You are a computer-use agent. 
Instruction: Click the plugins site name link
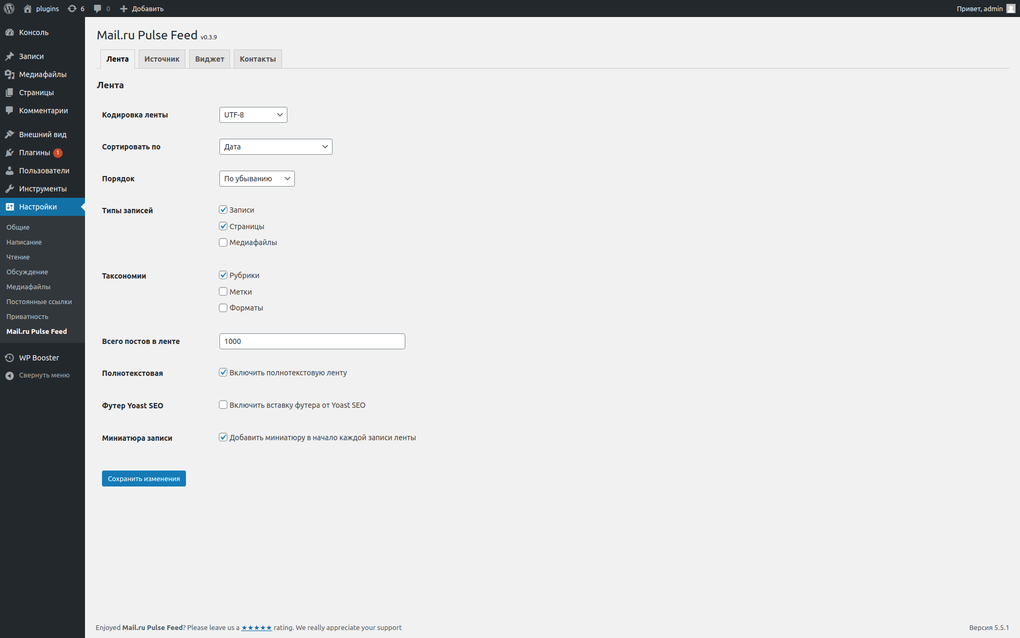pyautogui.click(x=47, y=8)
